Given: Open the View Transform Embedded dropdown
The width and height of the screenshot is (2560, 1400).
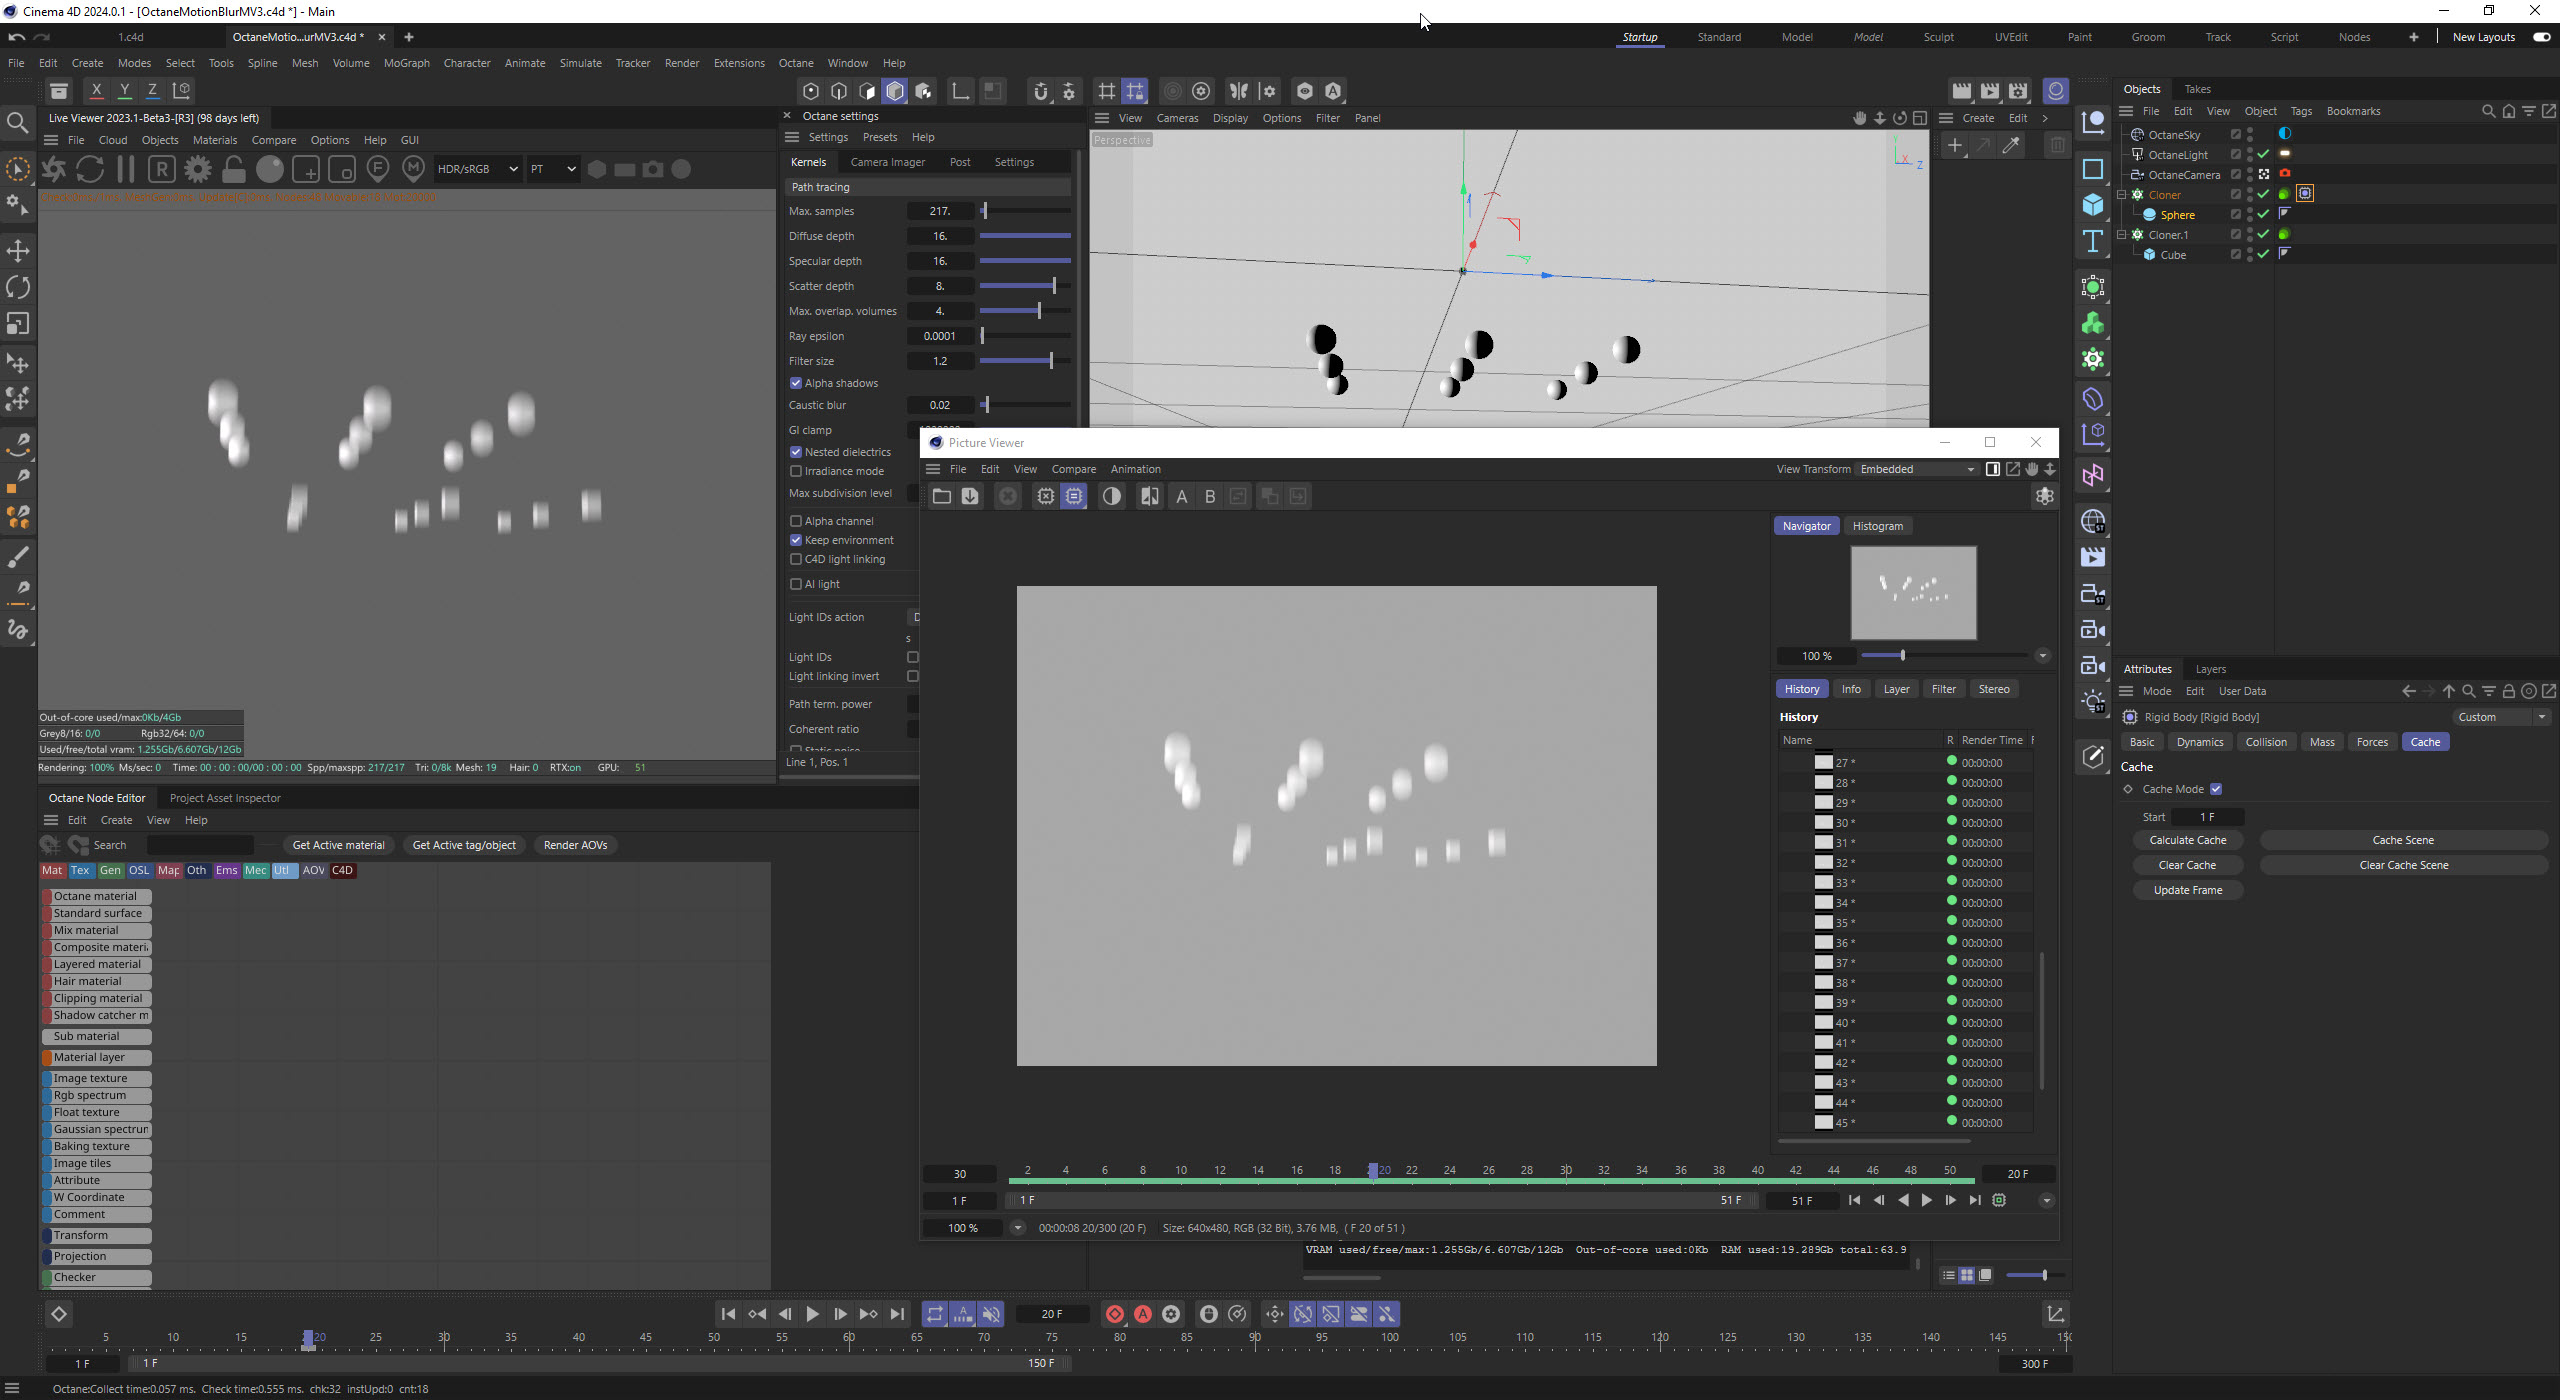Looking at the screenshot, I should point(1916,469).
